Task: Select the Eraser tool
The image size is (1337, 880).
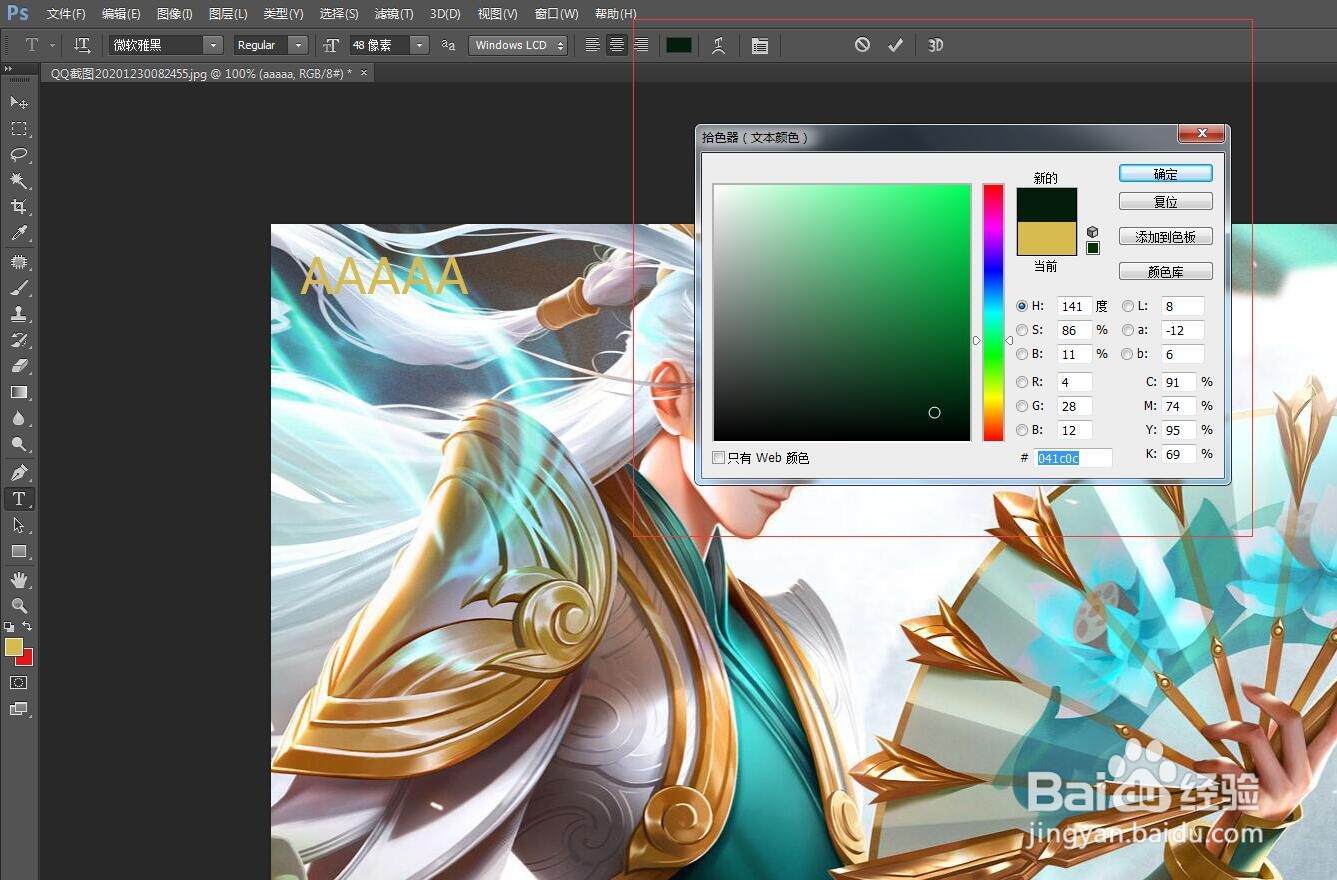Action: click(x=19, y=365)
